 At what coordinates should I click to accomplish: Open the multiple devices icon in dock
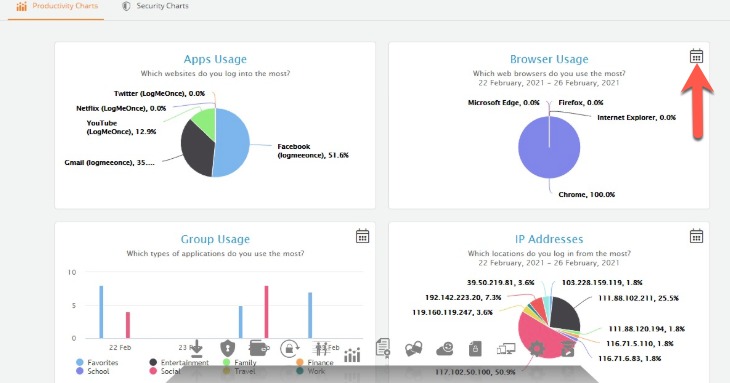pyautogui.click(x=506, y=349)
